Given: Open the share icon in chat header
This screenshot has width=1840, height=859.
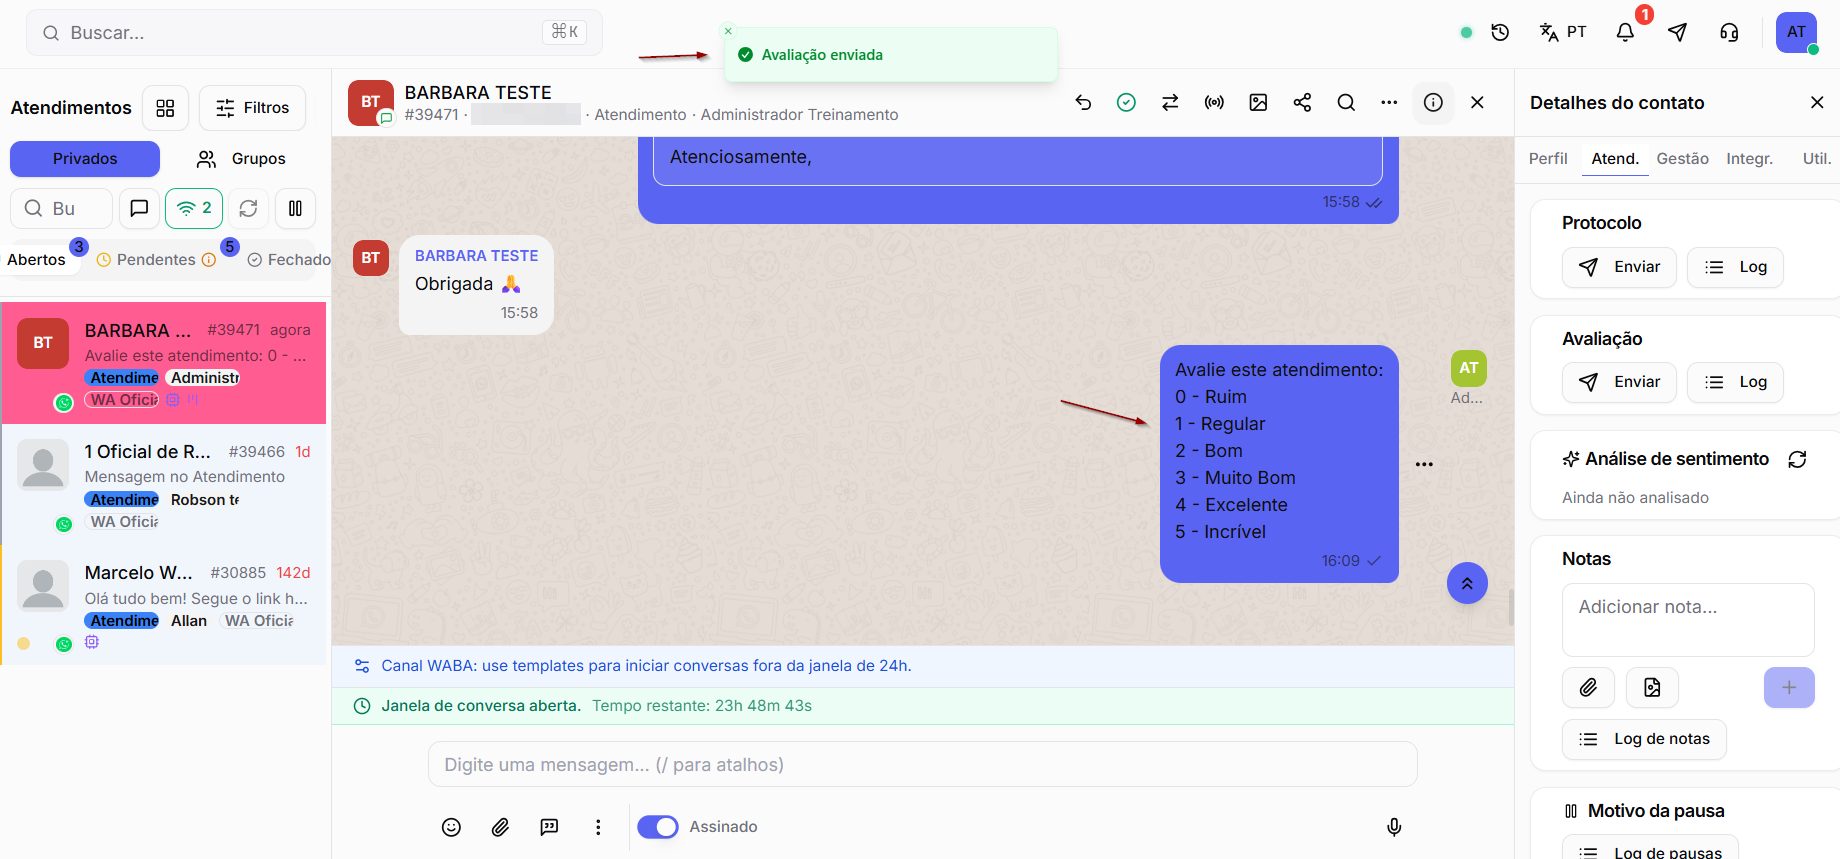Looking at the screenshot, I should click(1302, 102).
